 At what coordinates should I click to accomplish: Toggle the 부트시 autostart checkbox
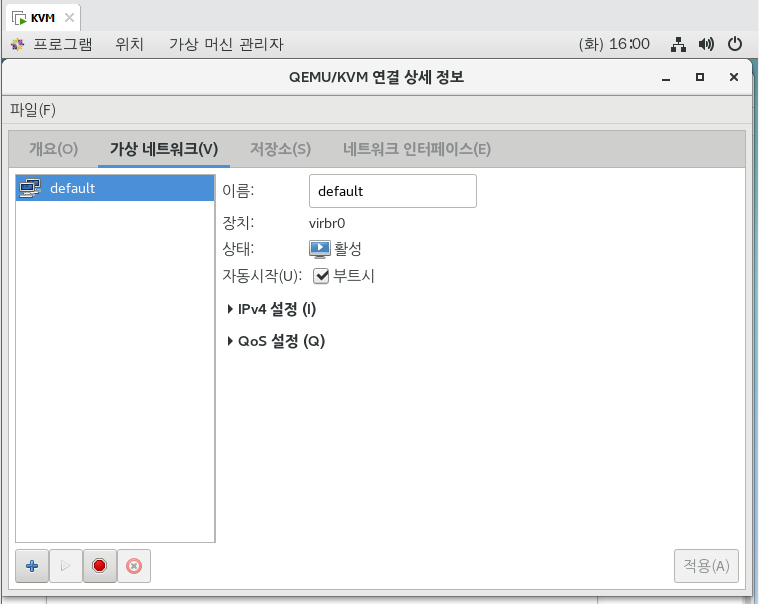[x=321, y=276]
